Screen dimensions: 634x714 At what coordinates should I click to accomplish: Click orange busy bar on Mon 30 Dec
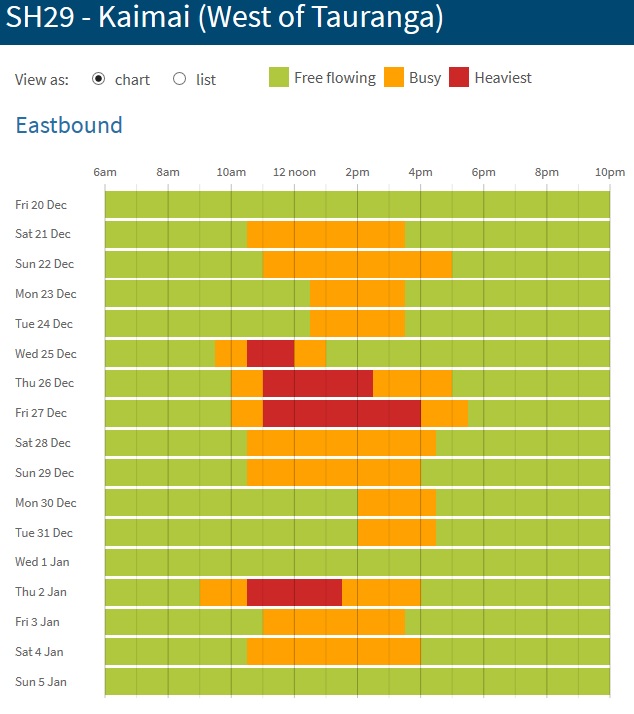coord(396,502)
